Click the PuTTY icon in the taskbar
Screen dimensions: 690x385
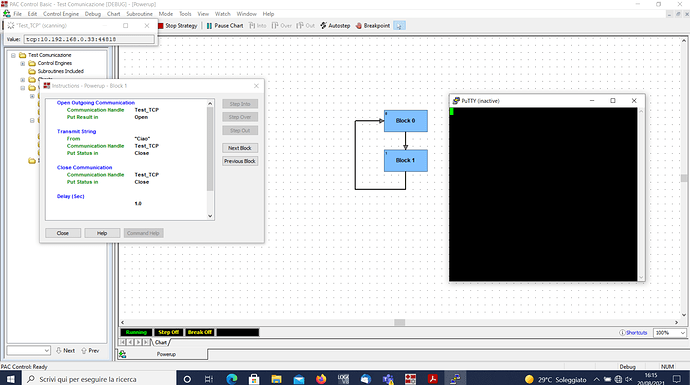tap(455, 379)
